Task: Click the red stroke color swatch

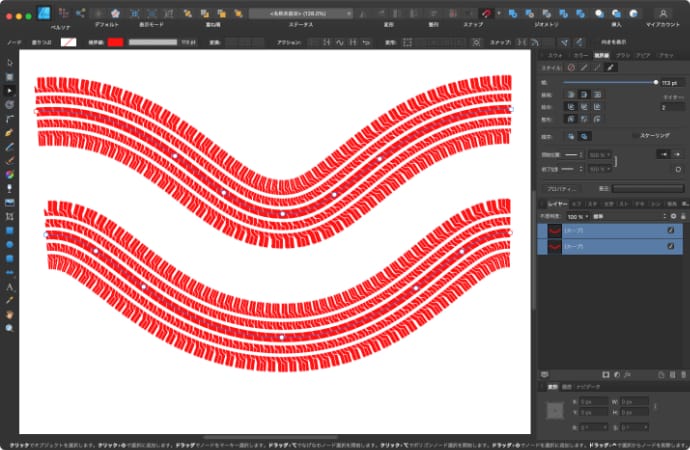Action: tap(115, 43)
